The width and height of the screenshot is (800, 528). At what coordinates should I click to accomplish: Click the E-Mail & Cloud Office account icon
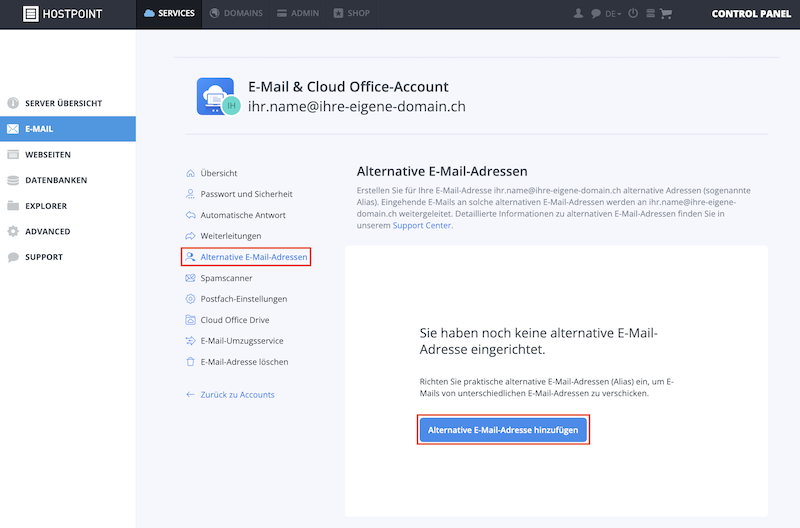[x=218, y=96]
